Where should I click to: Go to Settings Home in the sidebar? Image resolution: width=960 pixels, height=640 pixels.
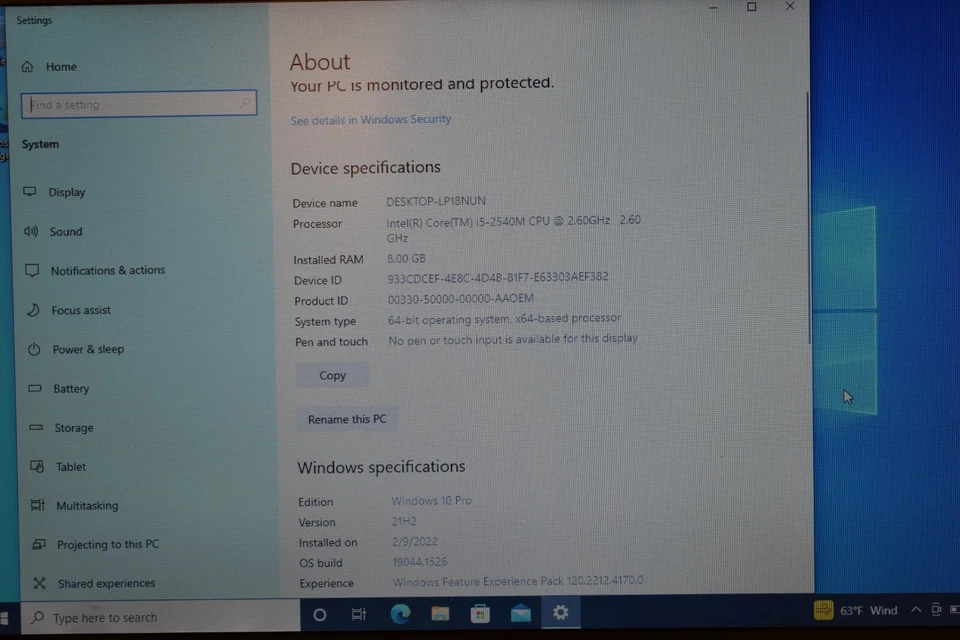click(61, 66)
